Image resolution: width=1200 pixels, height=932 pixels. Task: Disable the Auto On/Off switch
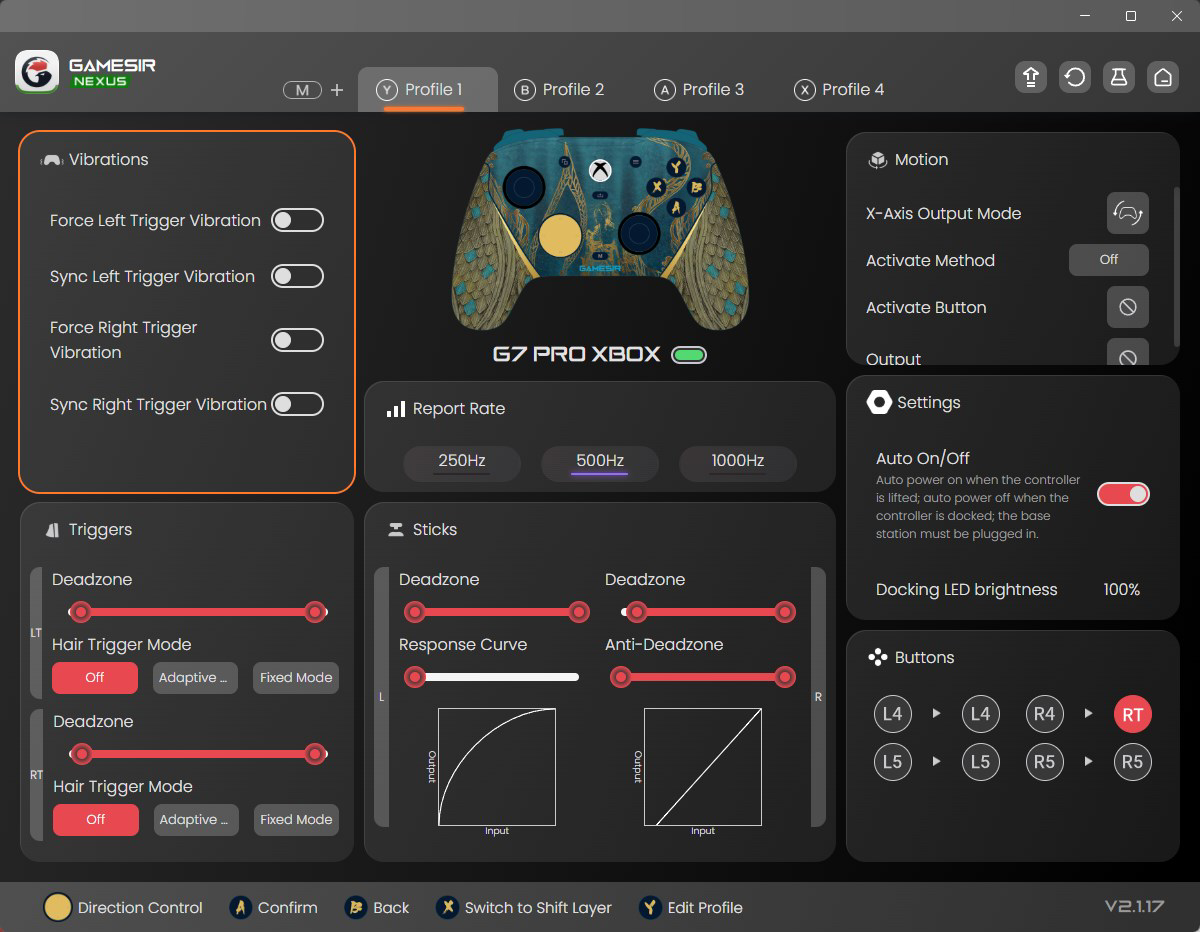(x=1123, y=493)
